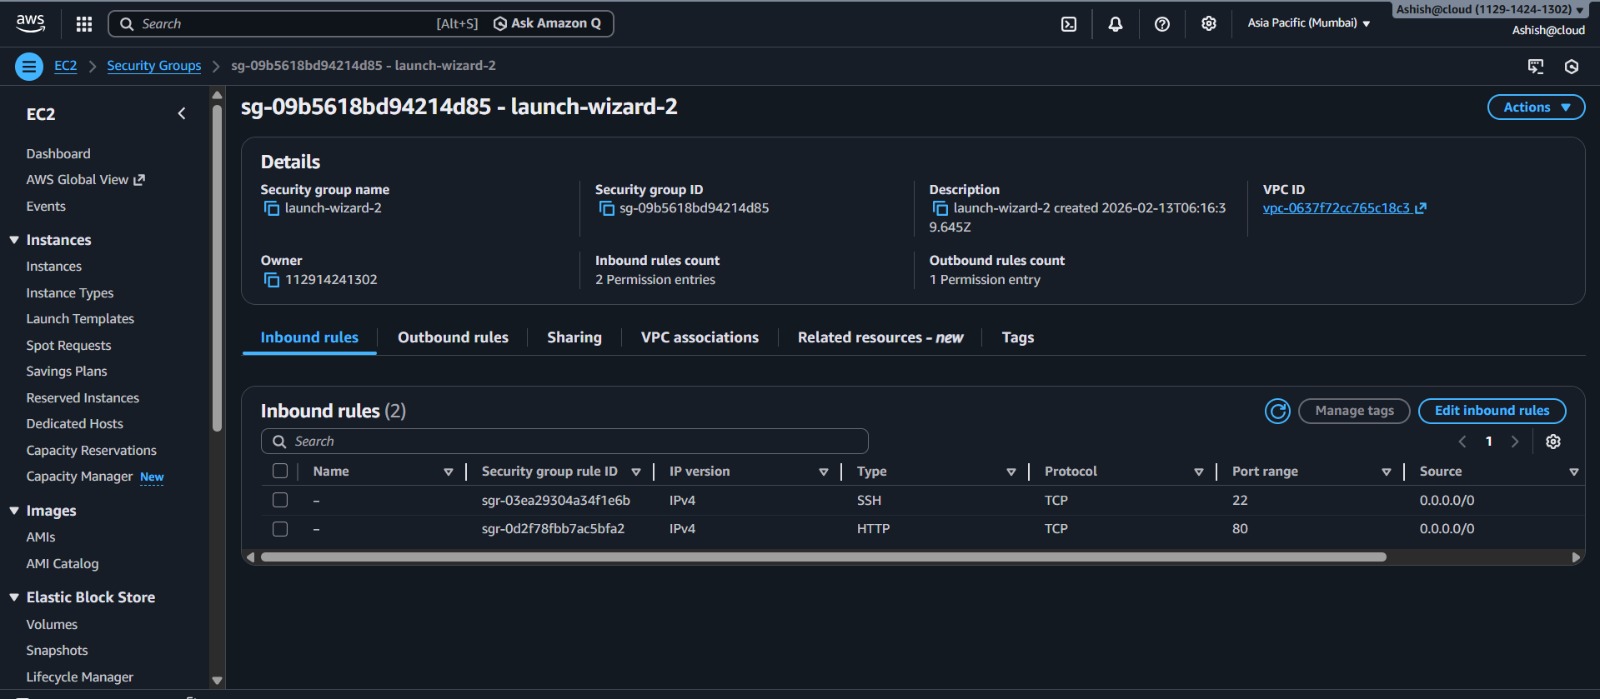Copy the security group ID
This screenshot has width=1600, height=699.
606,208
